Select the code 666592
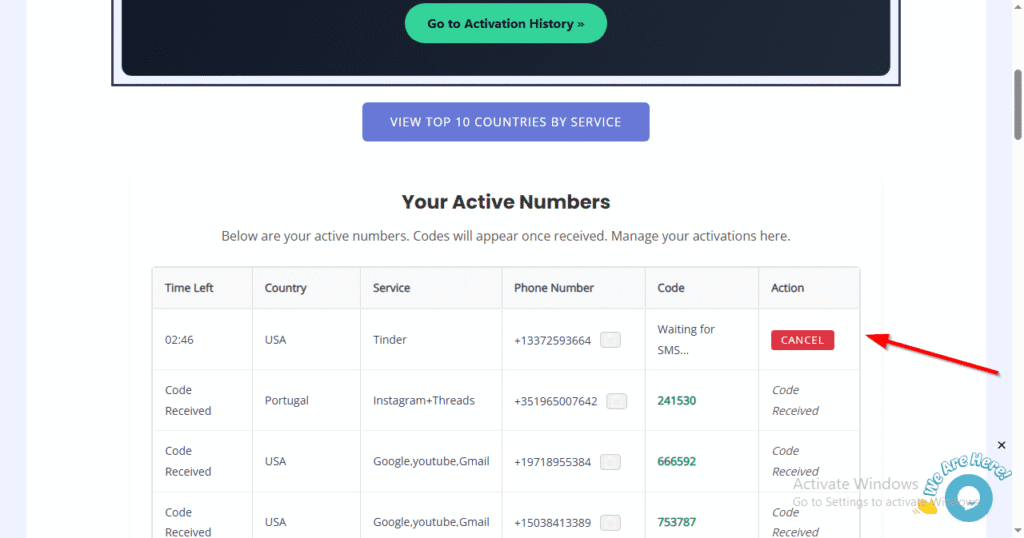The width and height of the screenshot is (1024, 538). click(x=677, y=462)
